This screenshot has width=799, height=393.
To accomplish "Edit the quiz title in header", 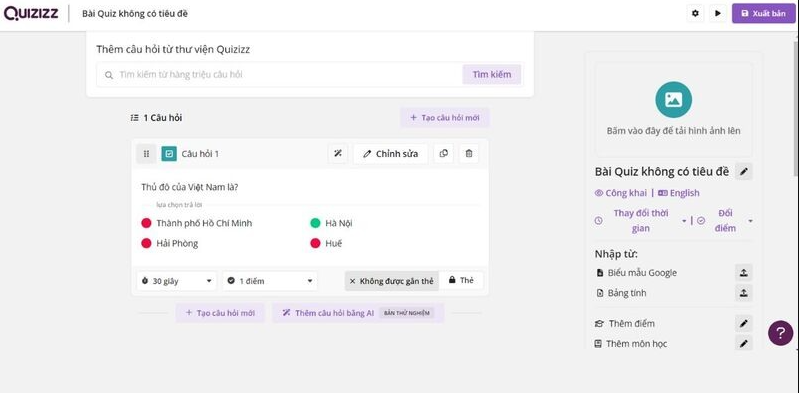I will tap(135, 14).
